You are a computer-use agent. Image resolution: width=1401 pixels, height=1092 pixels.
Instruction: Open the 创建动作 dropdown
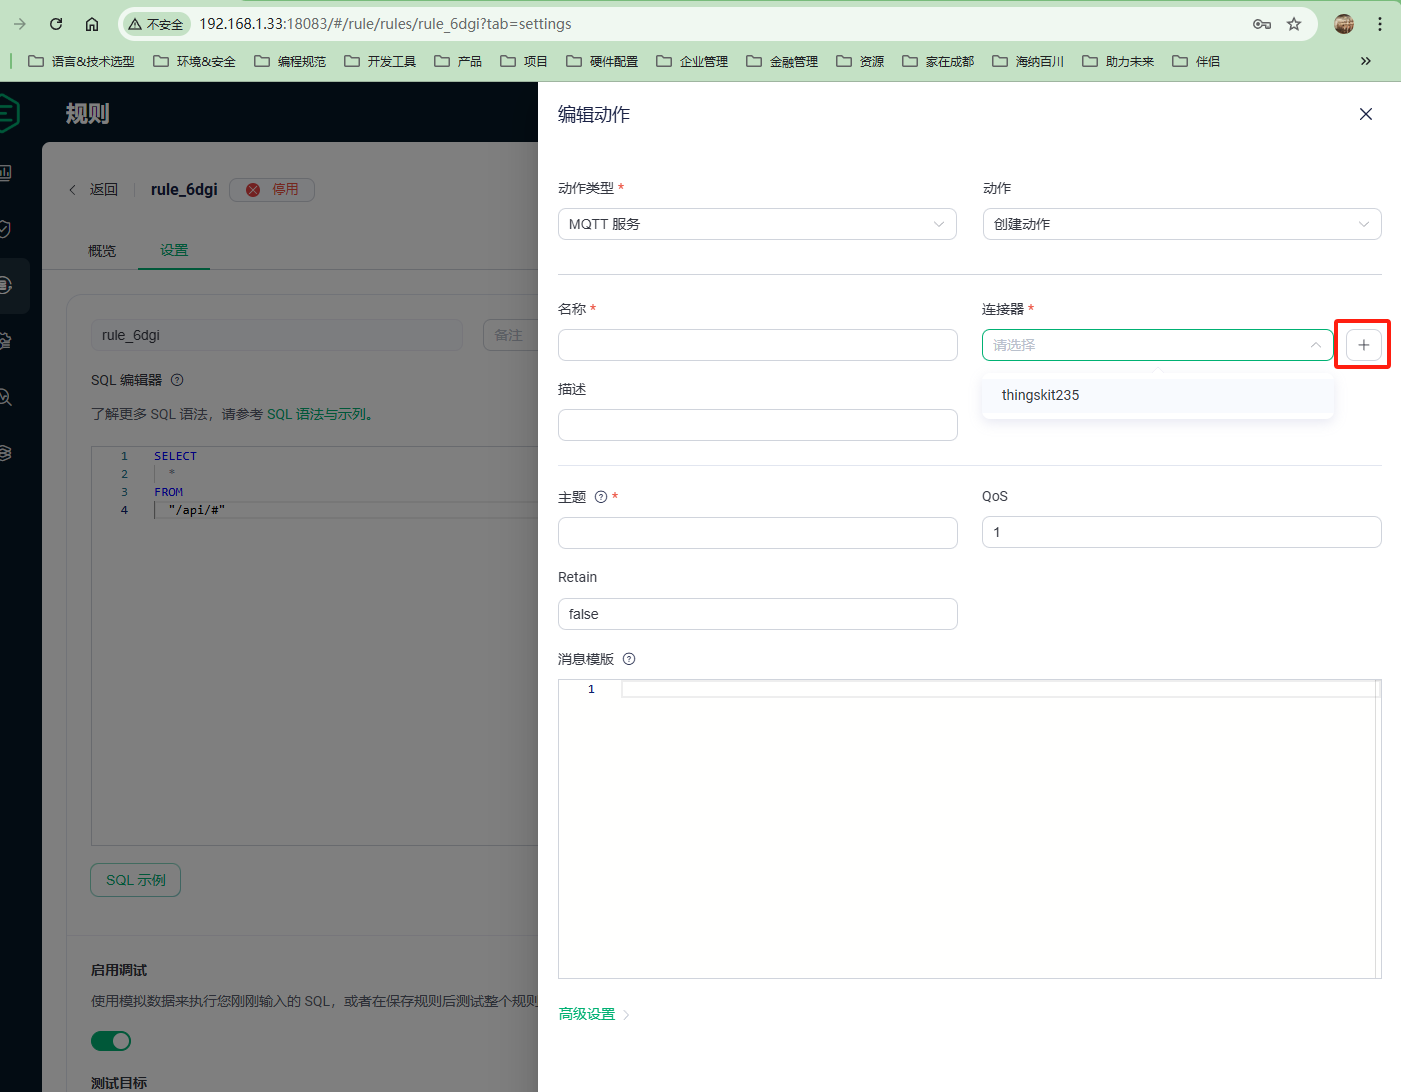tap(1181, 224)
